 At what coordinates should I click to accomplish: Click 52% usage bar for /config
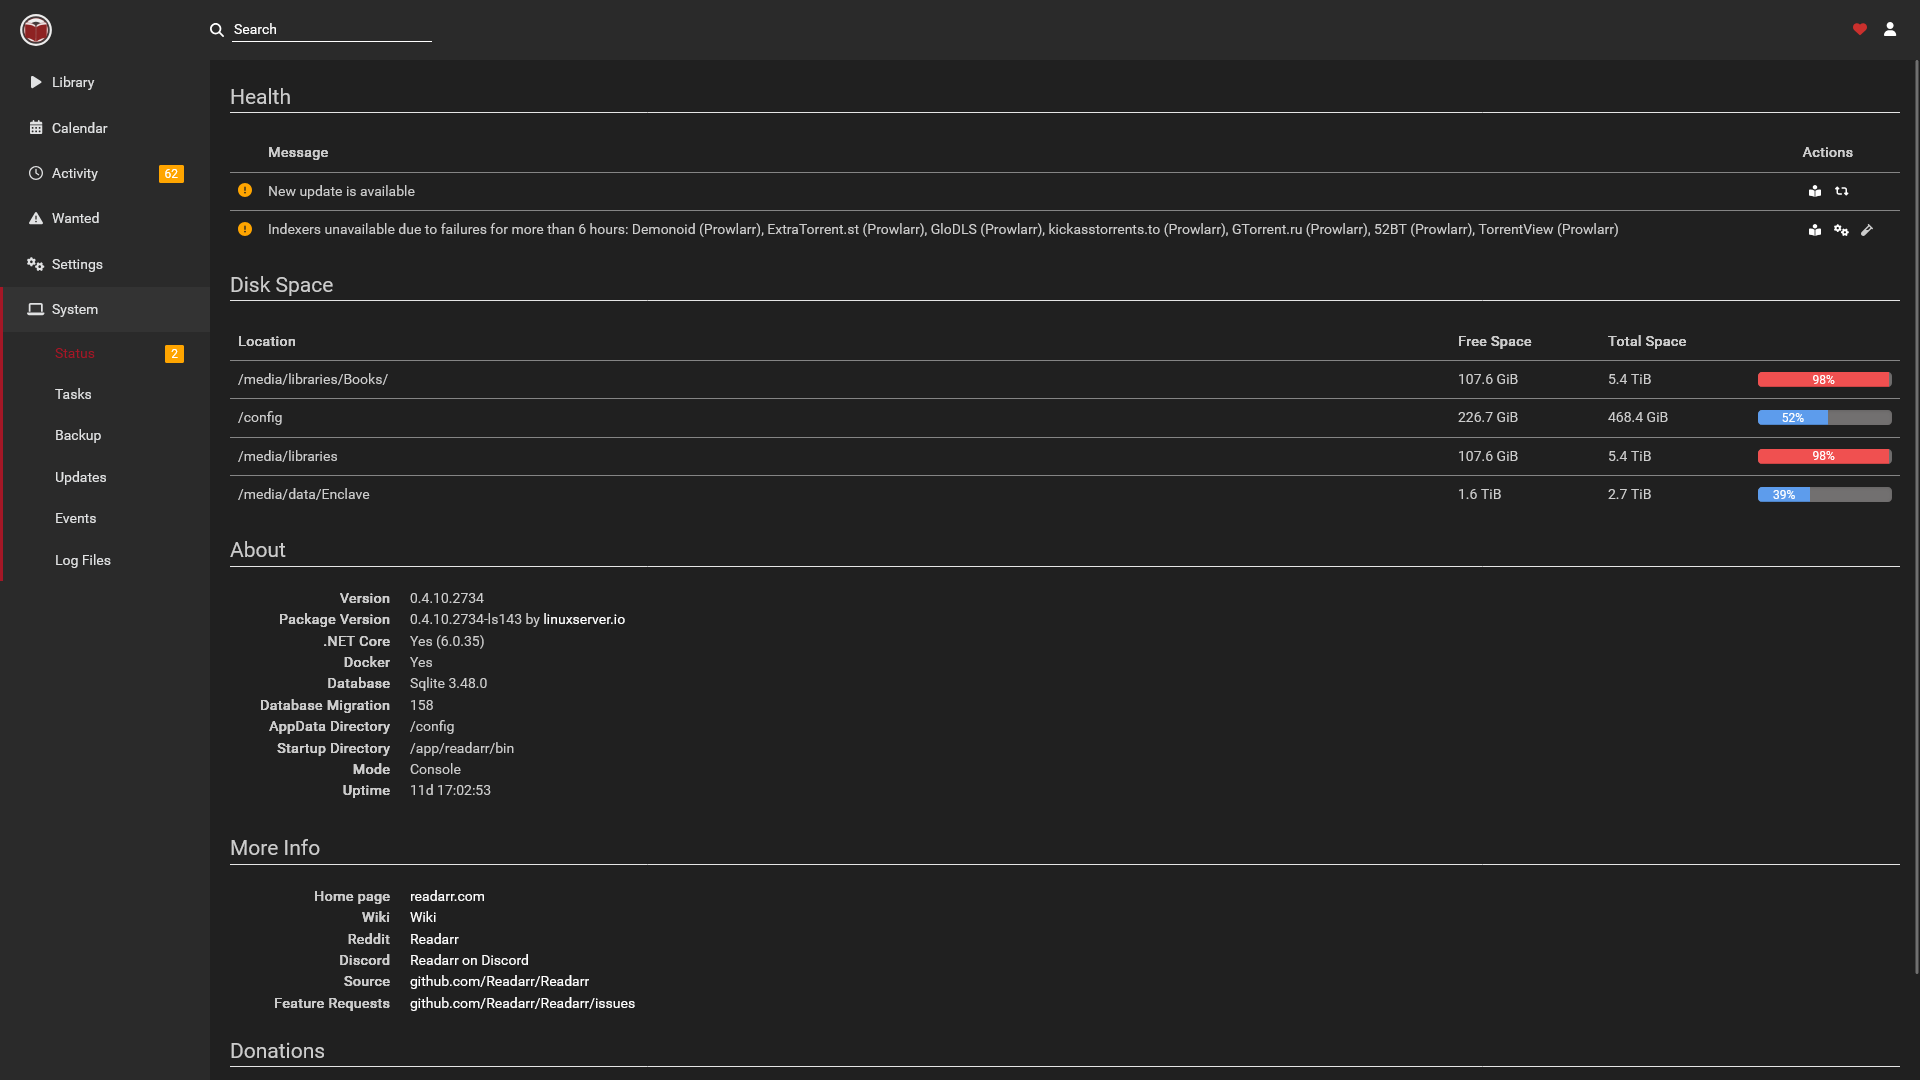tap(1824, 418)
